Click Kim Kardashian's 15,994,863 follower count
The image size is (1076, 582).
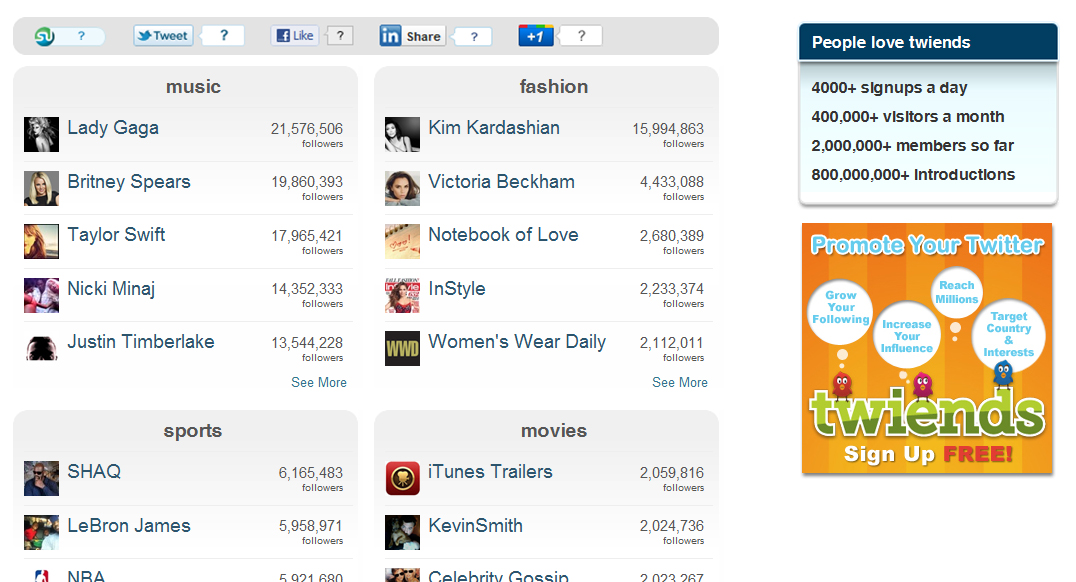[668, 129]
